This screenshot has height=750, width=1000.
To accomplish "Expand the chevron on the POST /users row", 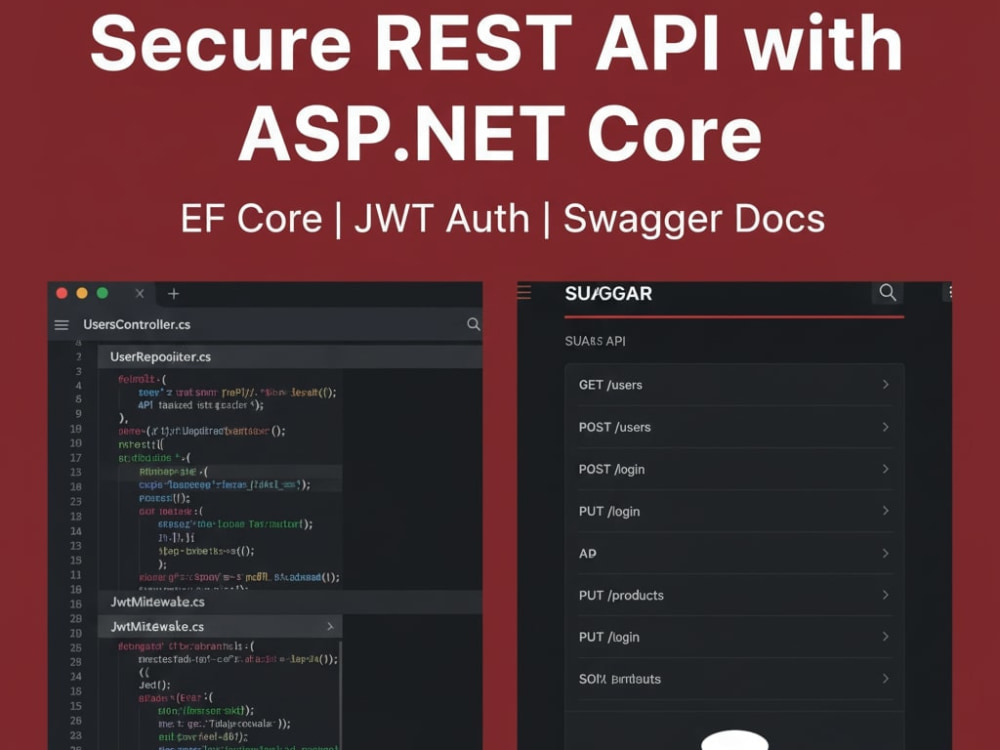I will (x=885, y=427).
